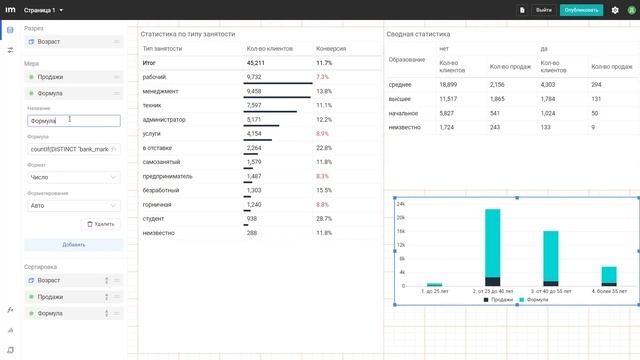The width and height of the screenshot is (640, 360).
Task: Select безработный table row
Action: (x=260, y=190)
